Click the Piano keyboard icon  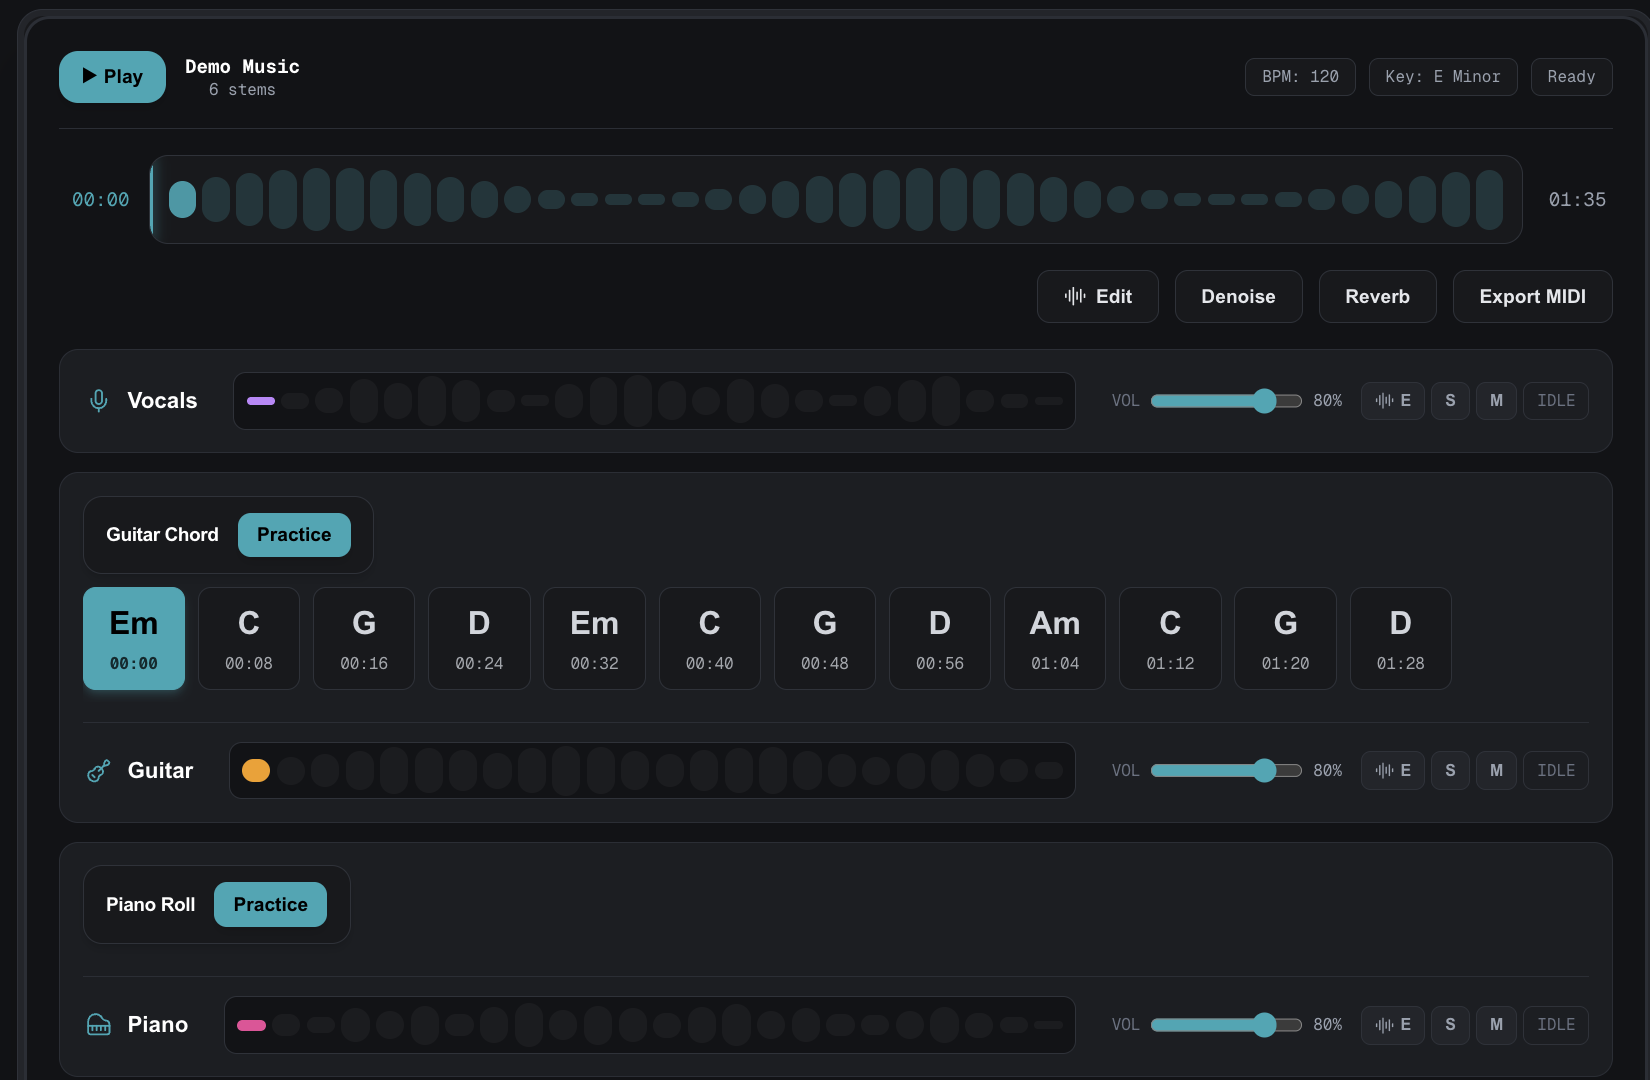pos(99,1025)
